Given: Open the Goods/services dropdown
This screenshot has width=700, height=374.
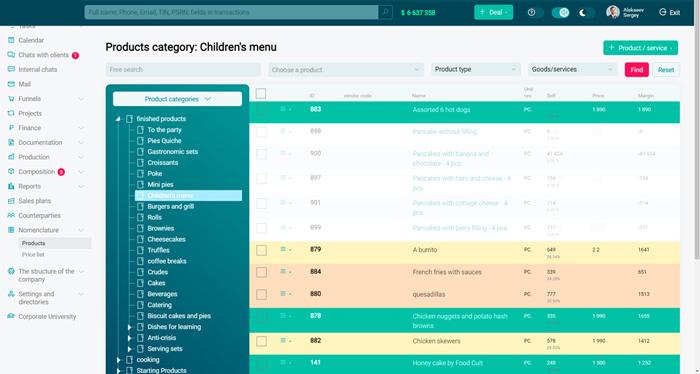Looking at the screenshot, I should point(572,70).
